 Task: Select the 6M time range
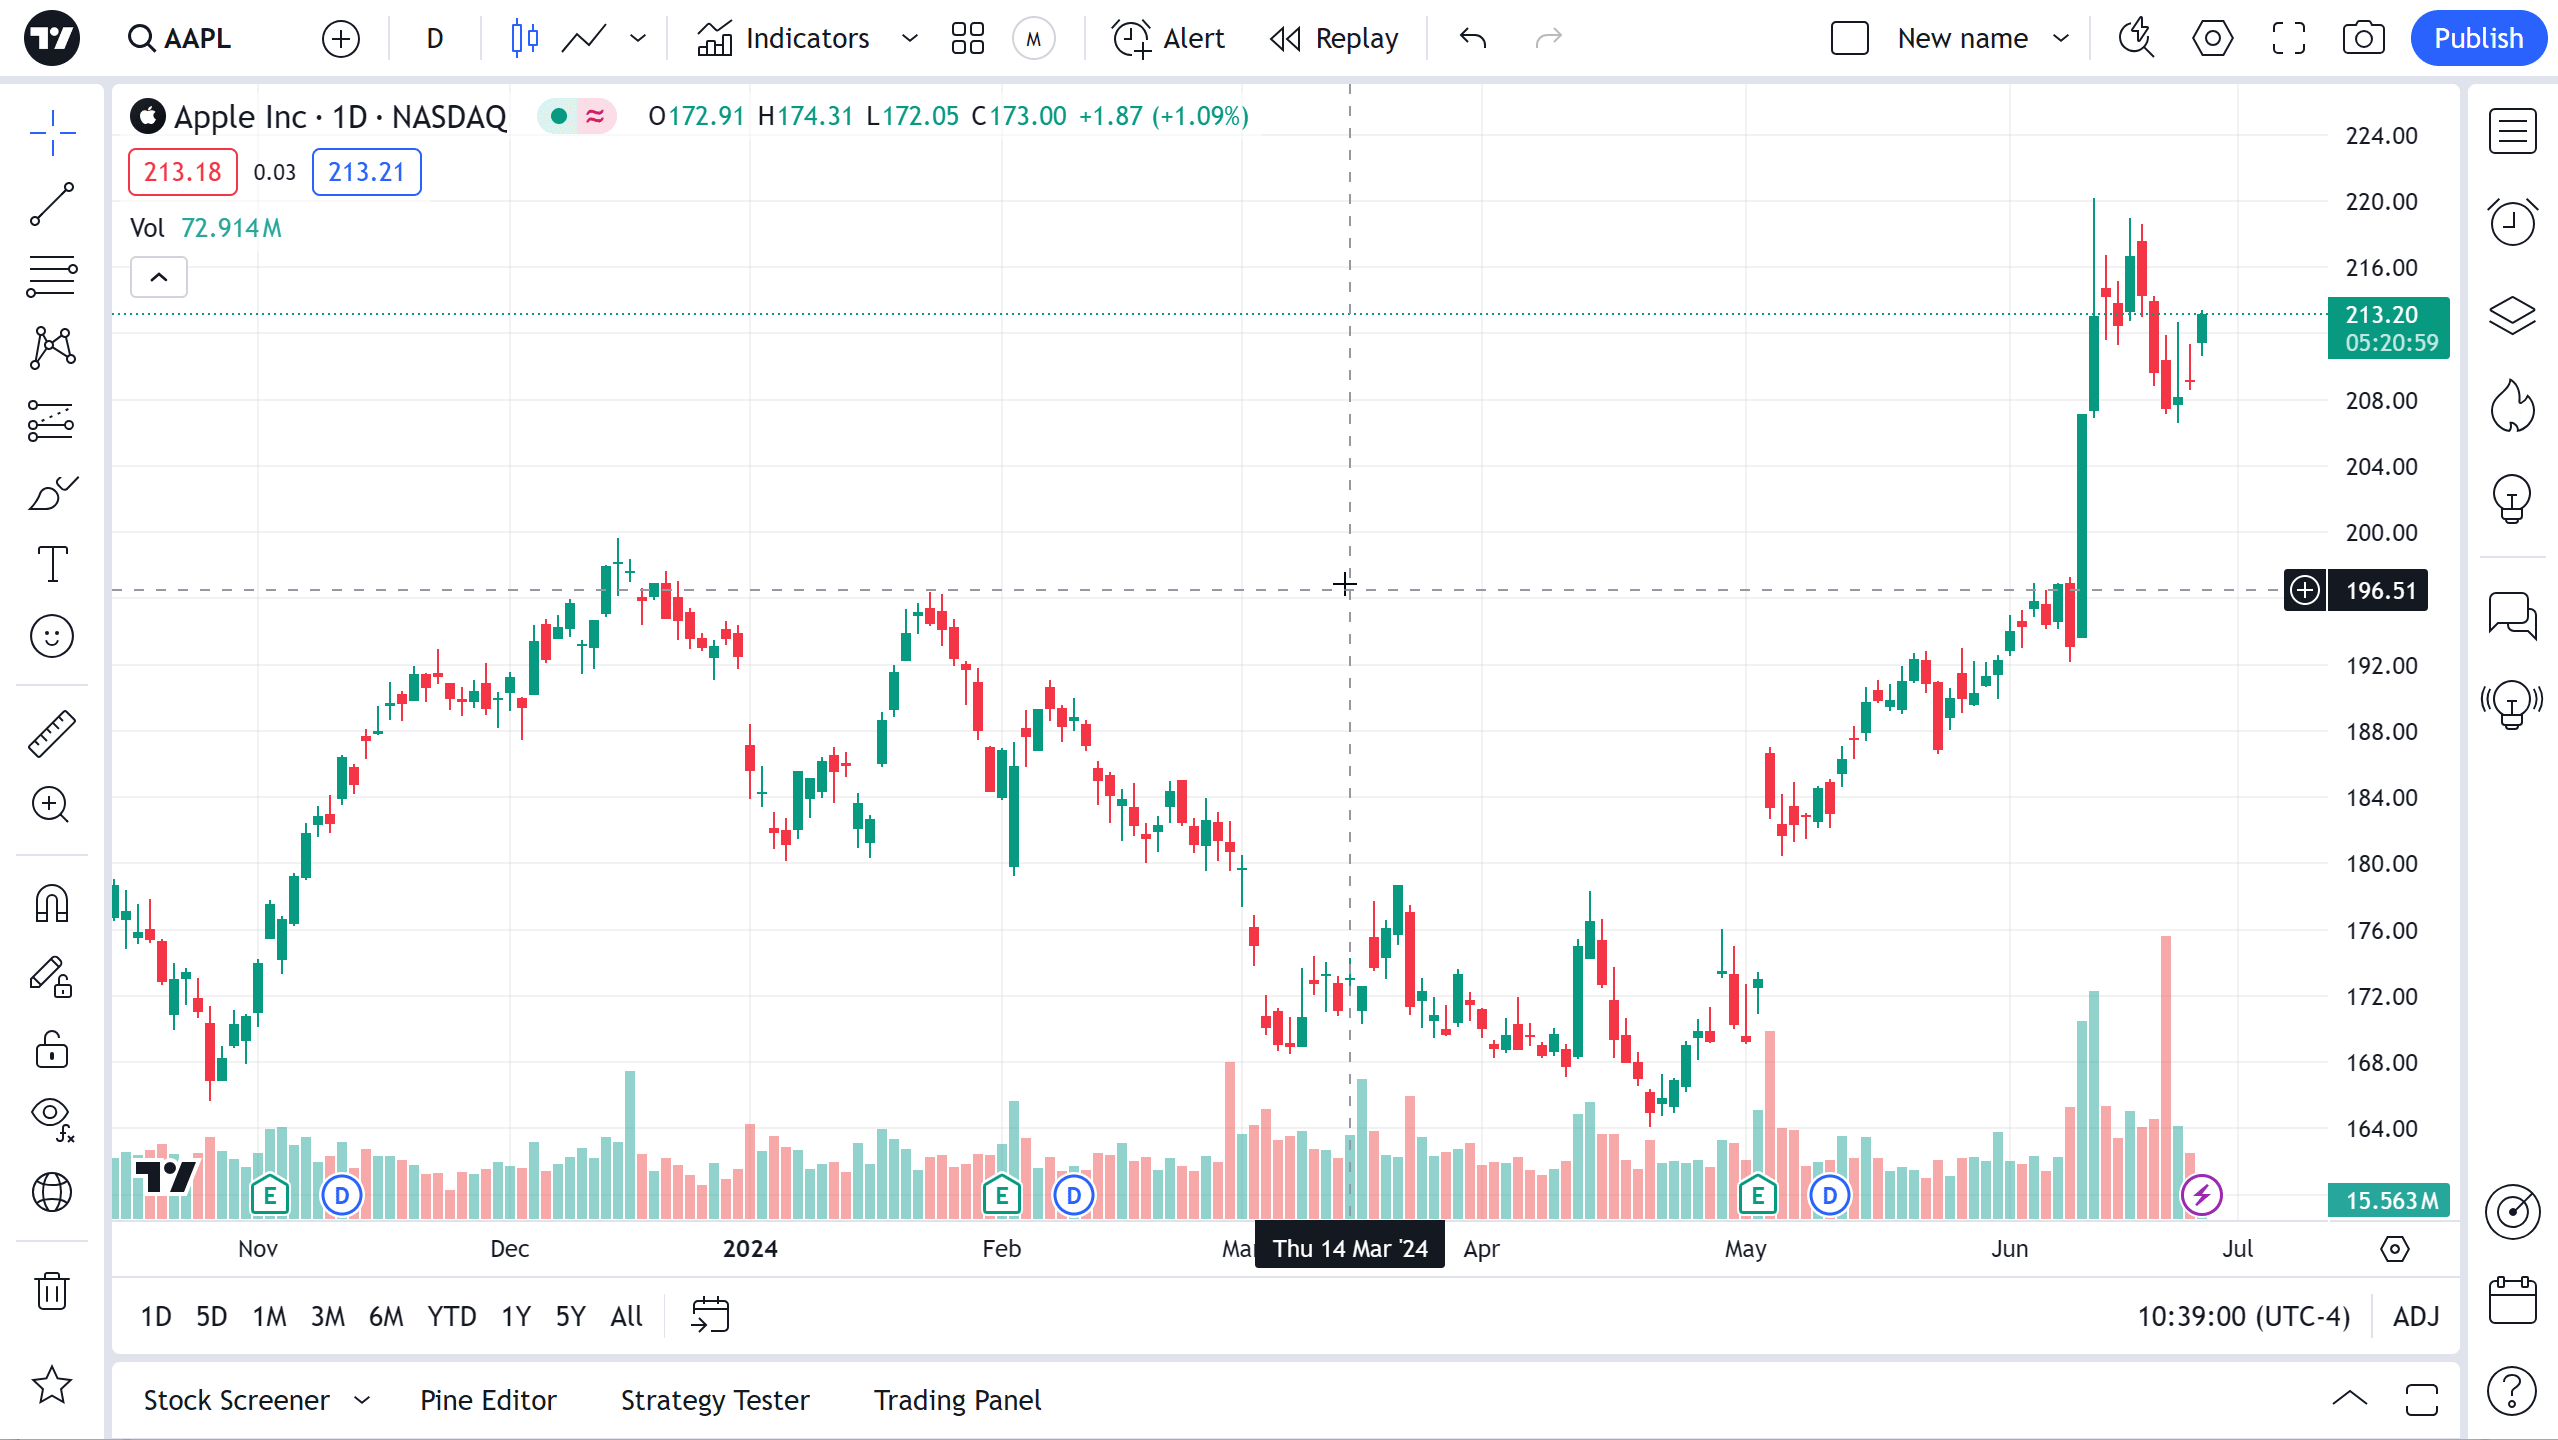coord(386,1316)
